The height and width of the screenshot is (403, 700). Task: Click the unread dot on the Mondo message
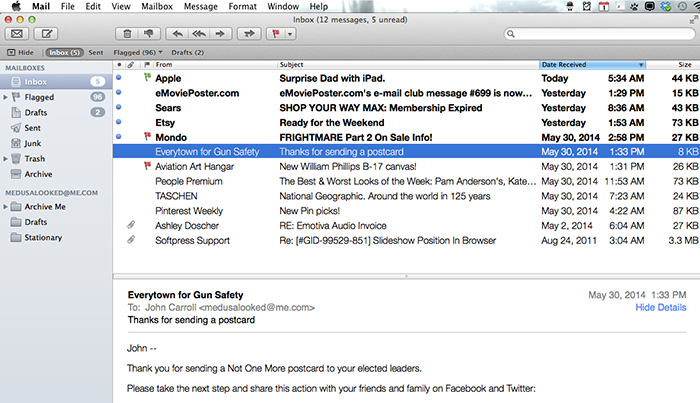pos(119,136)
